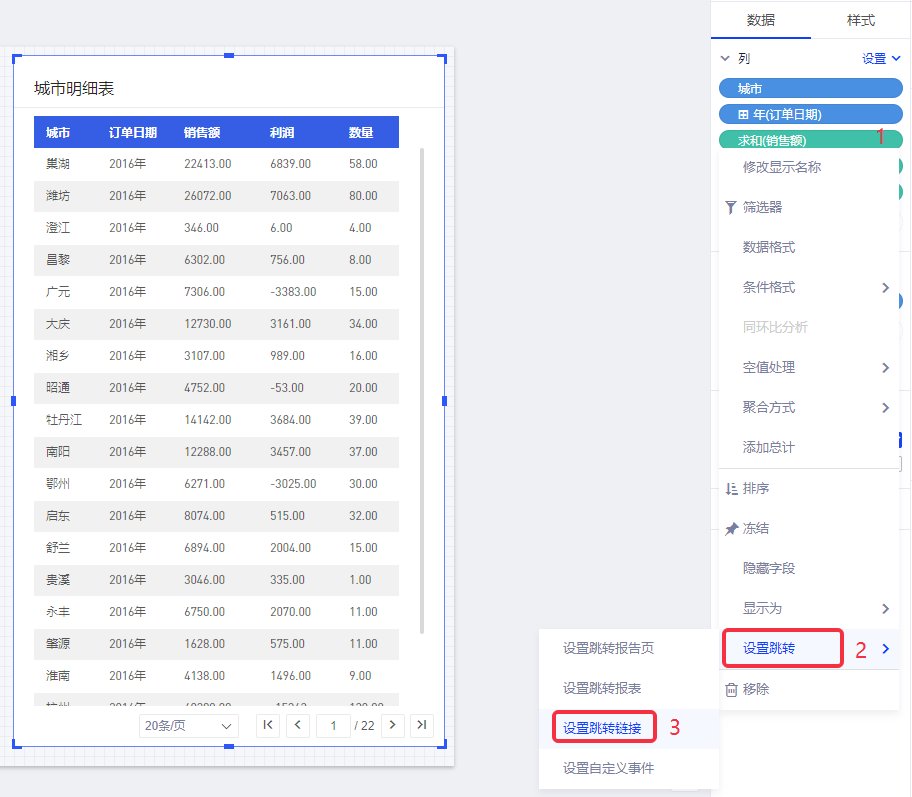Click the 年(订单日期) field pill
The height and width of the screenshot is (797, 912).
[x=810, y=114]
